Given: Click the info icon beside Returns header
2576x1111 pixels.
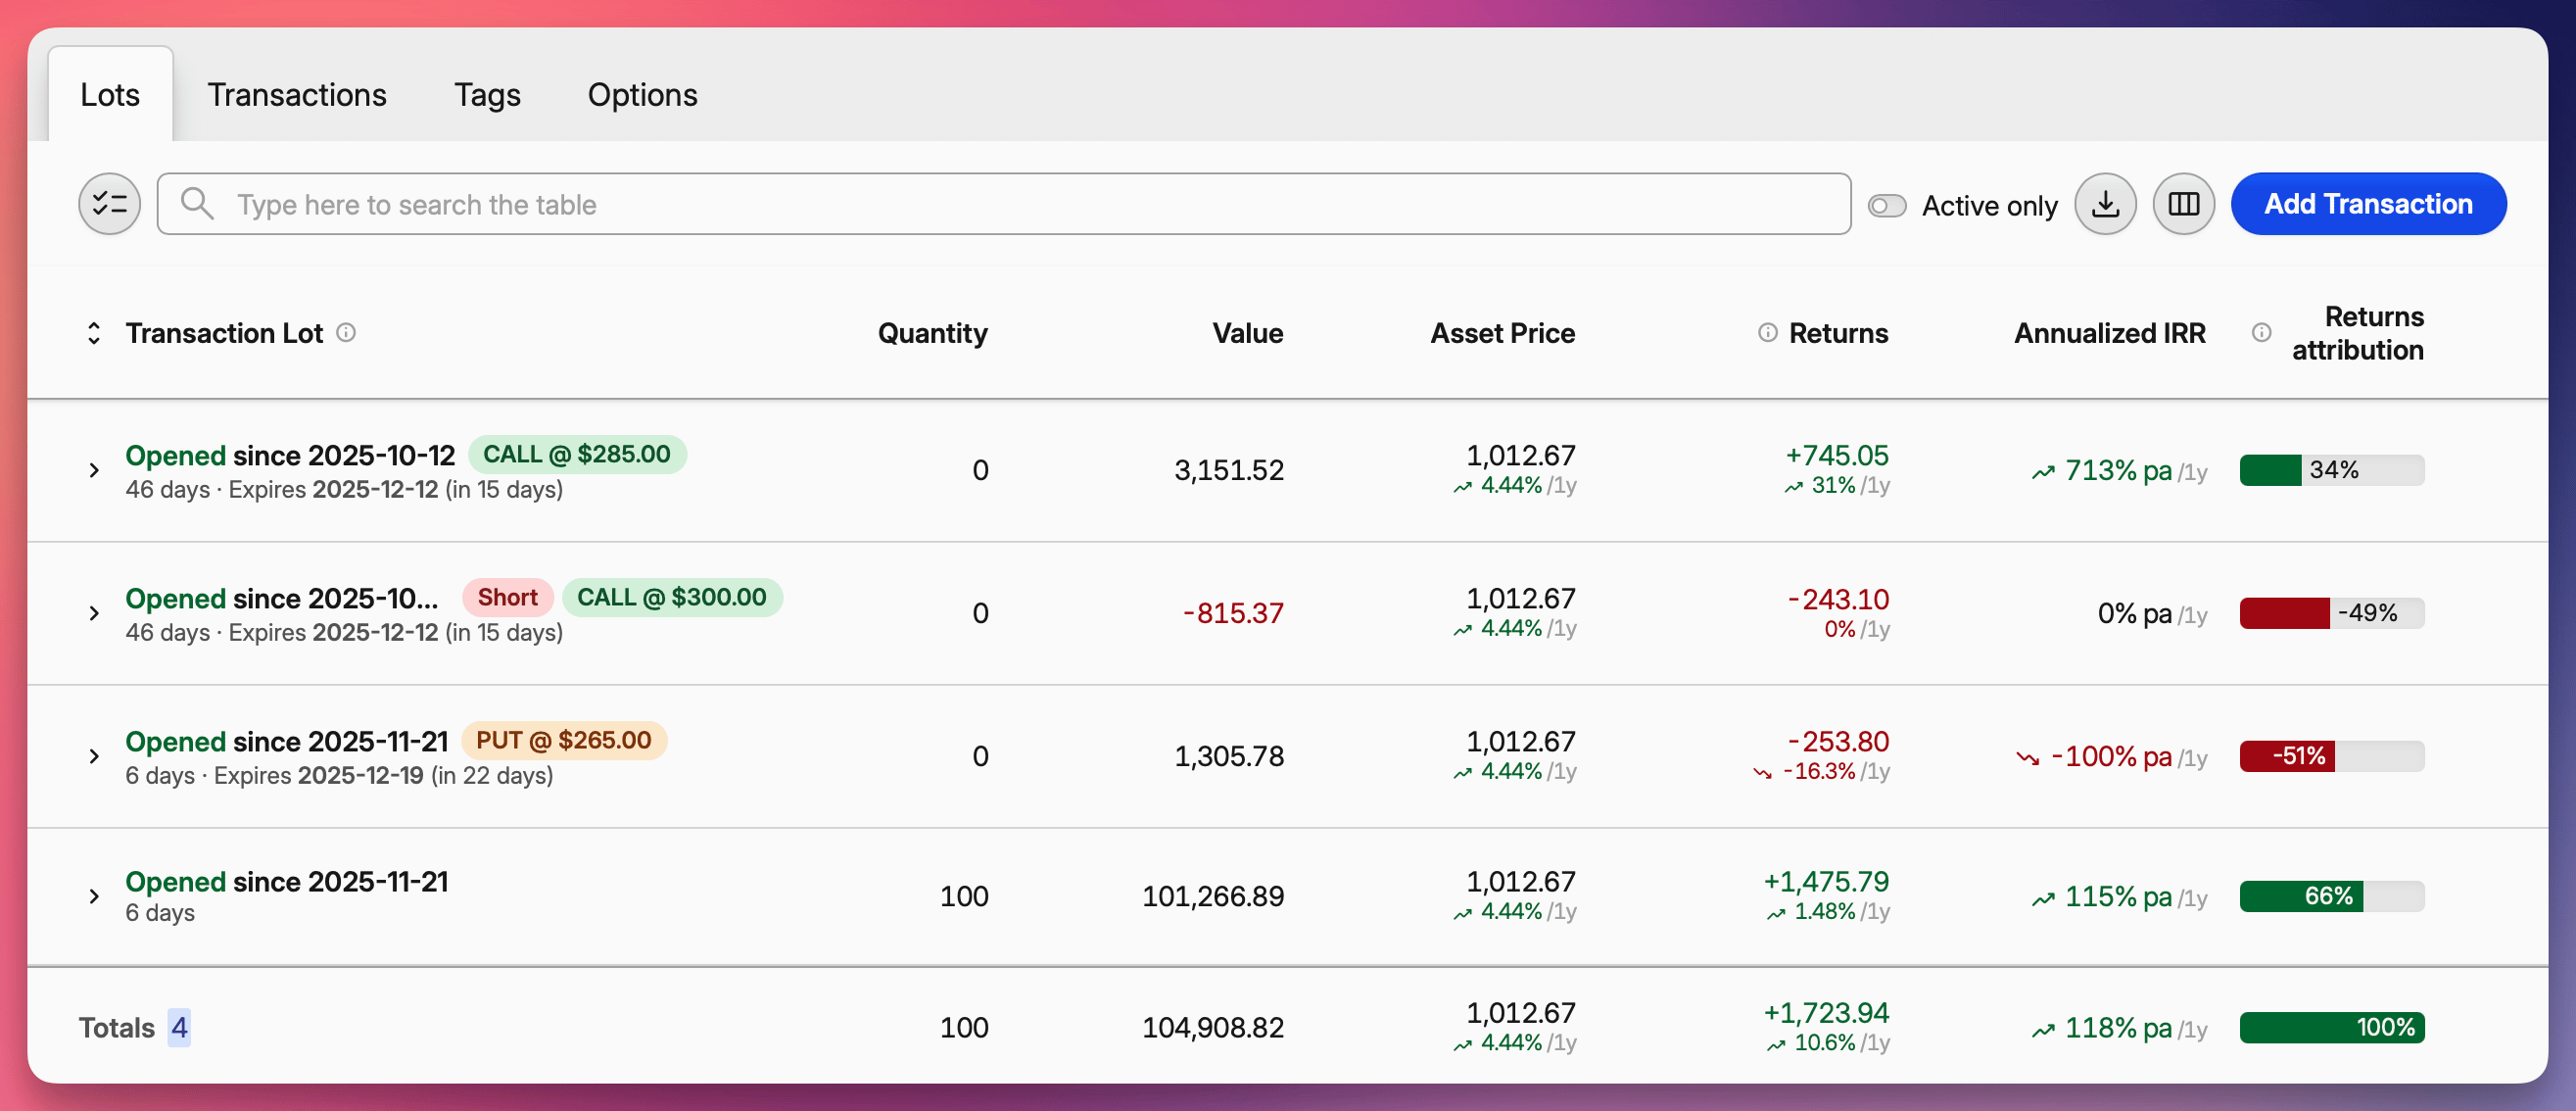Looking at the screenshot, I should (1766, 333).
